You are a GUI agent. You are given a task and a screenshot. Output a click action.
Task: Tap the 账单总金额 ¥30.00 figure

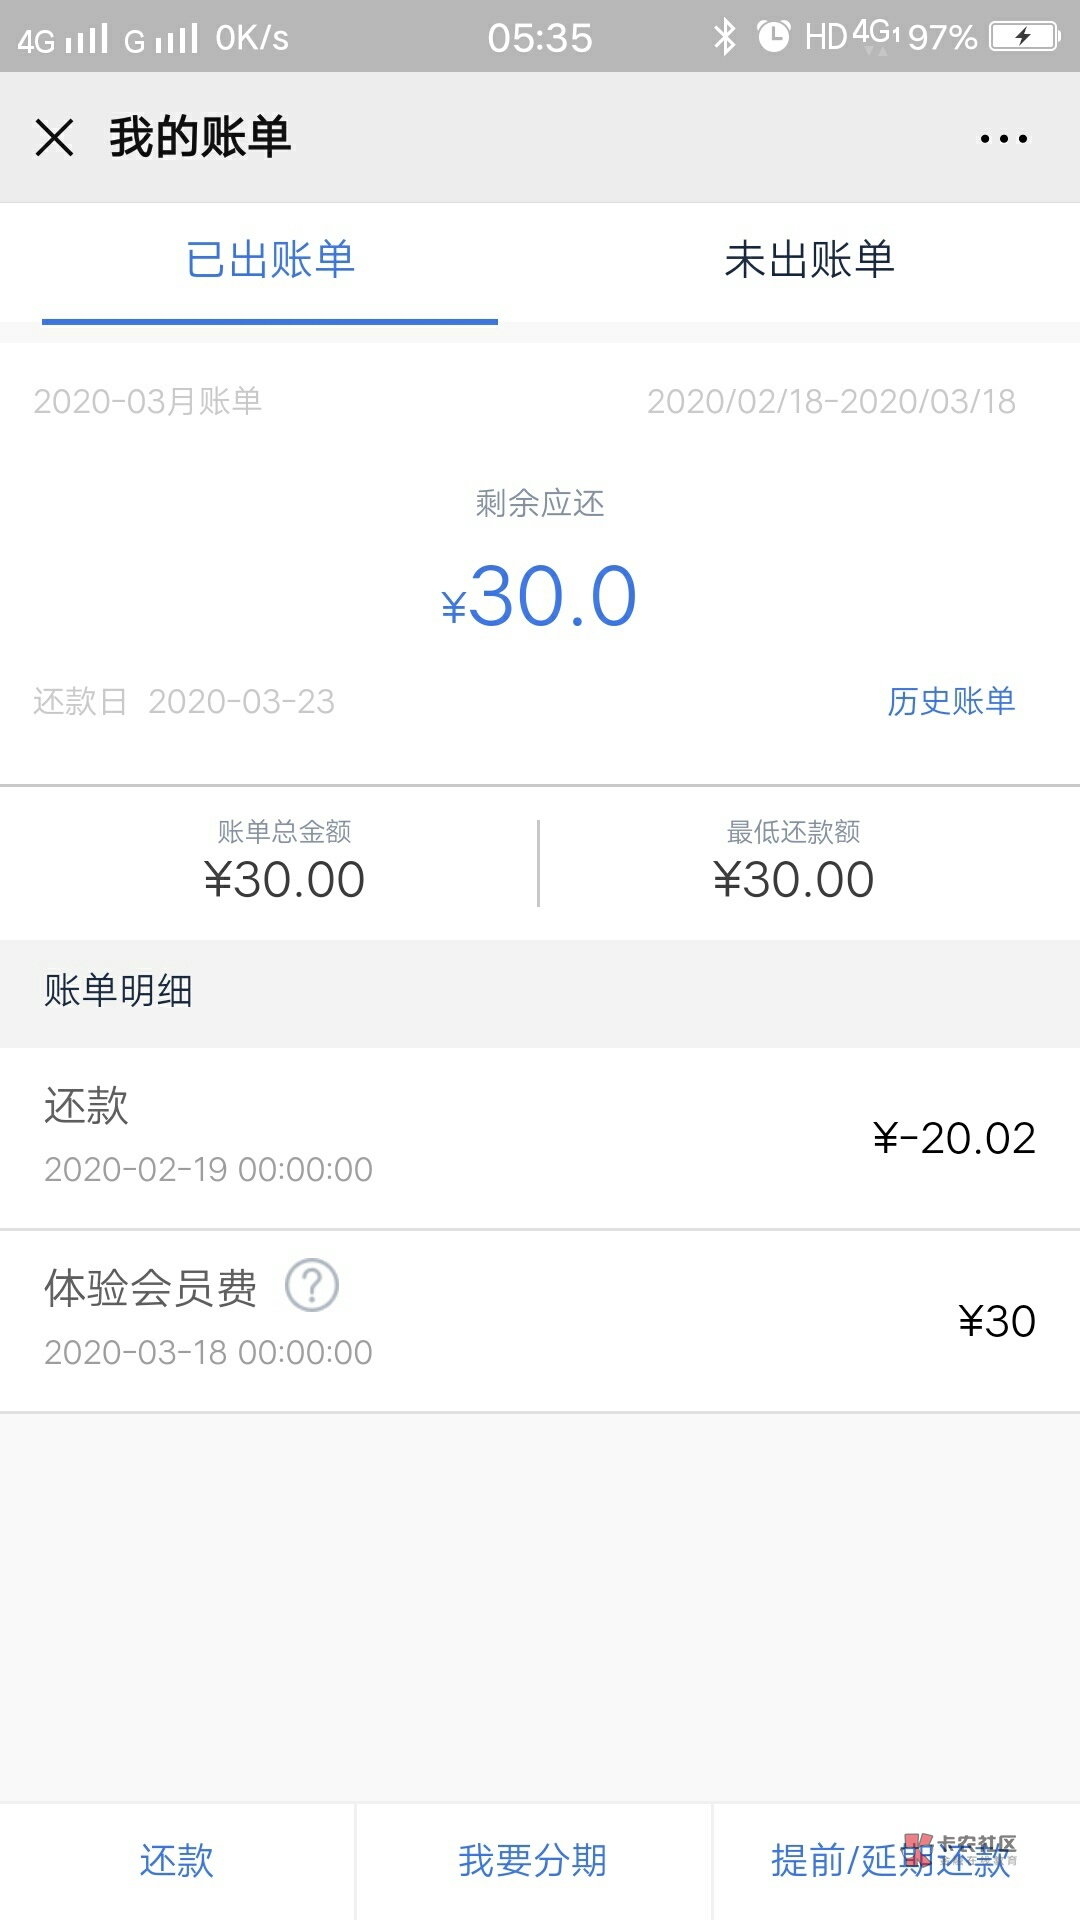click(284, 879)
